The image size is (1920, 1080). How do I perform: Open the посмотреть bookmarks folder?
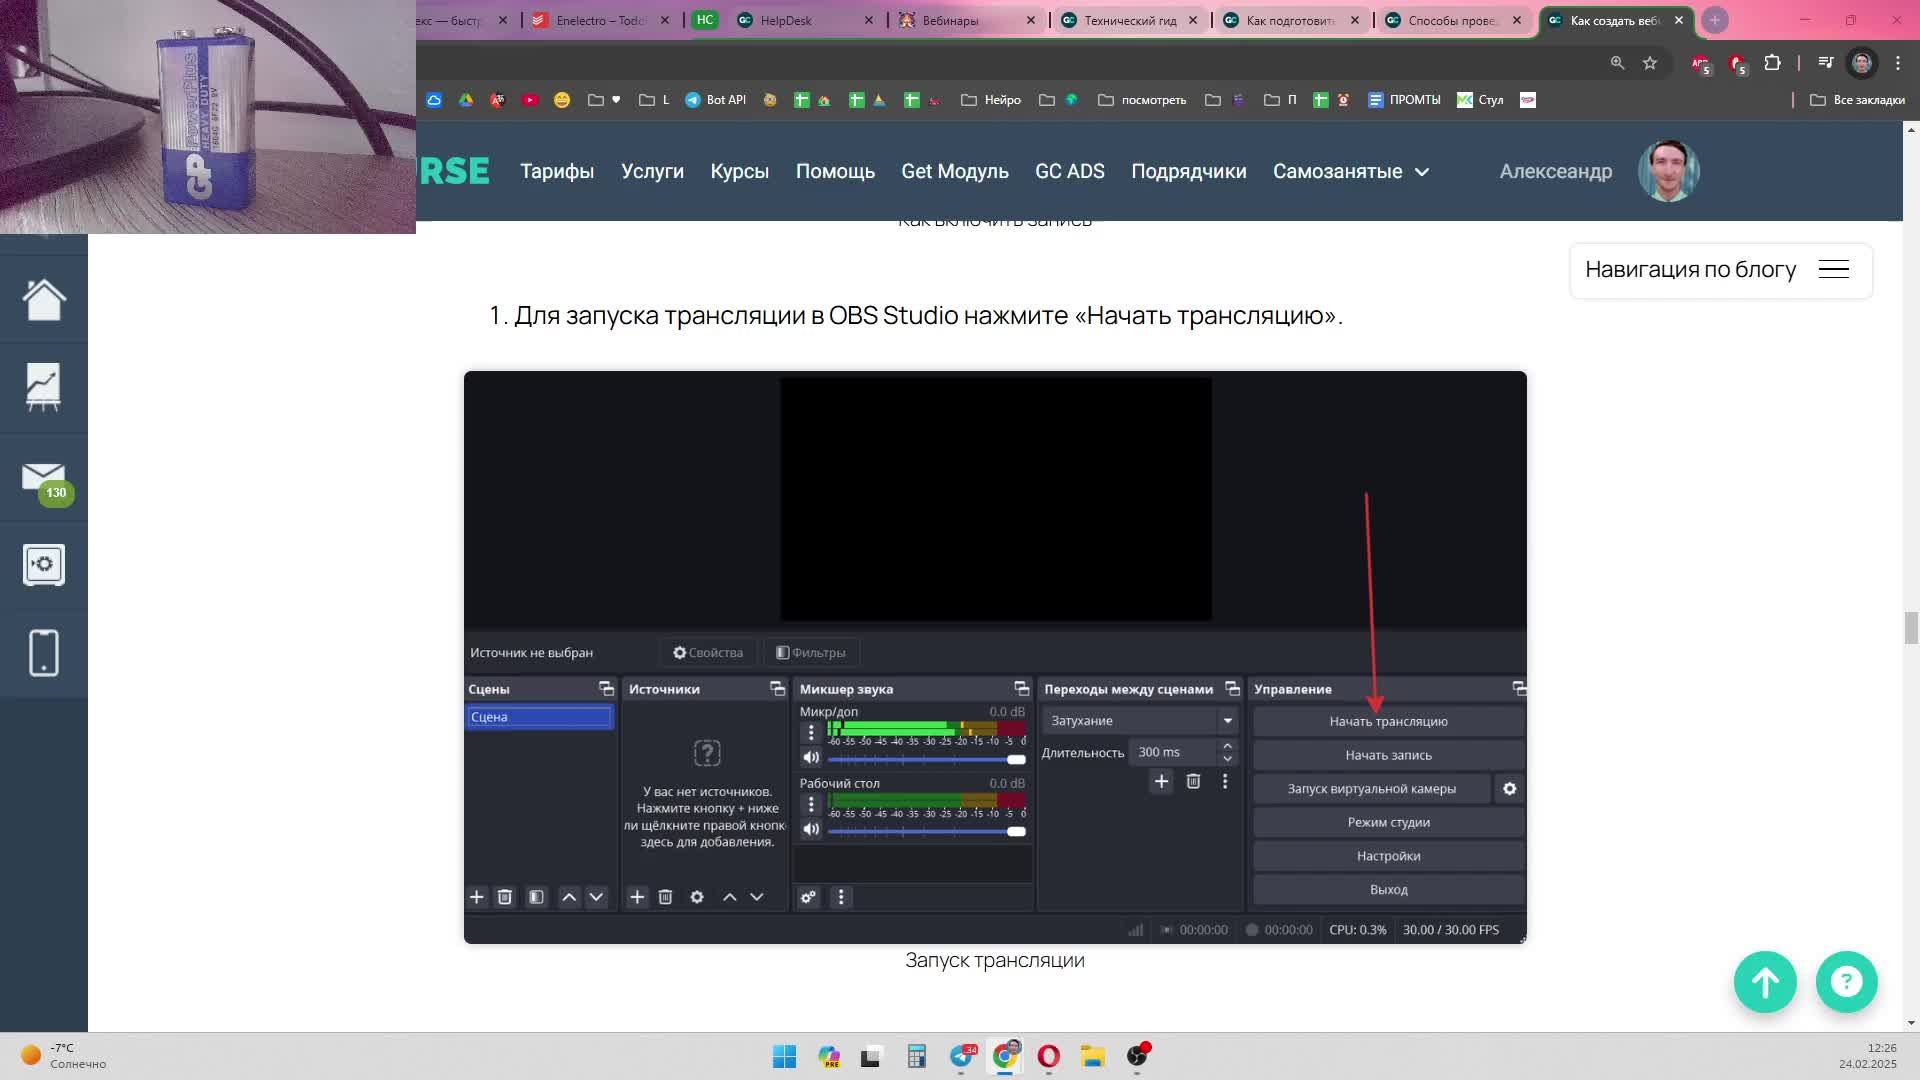coord(1142,100)
